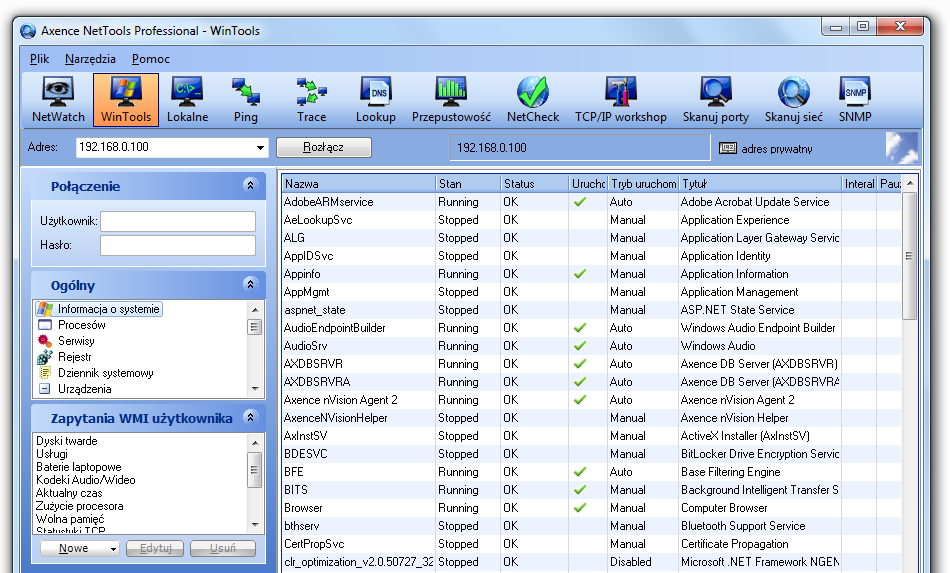Click the Rozłącz button
Image resolution: width=950 pixels, height=573 pixels.
pos(324,147)
